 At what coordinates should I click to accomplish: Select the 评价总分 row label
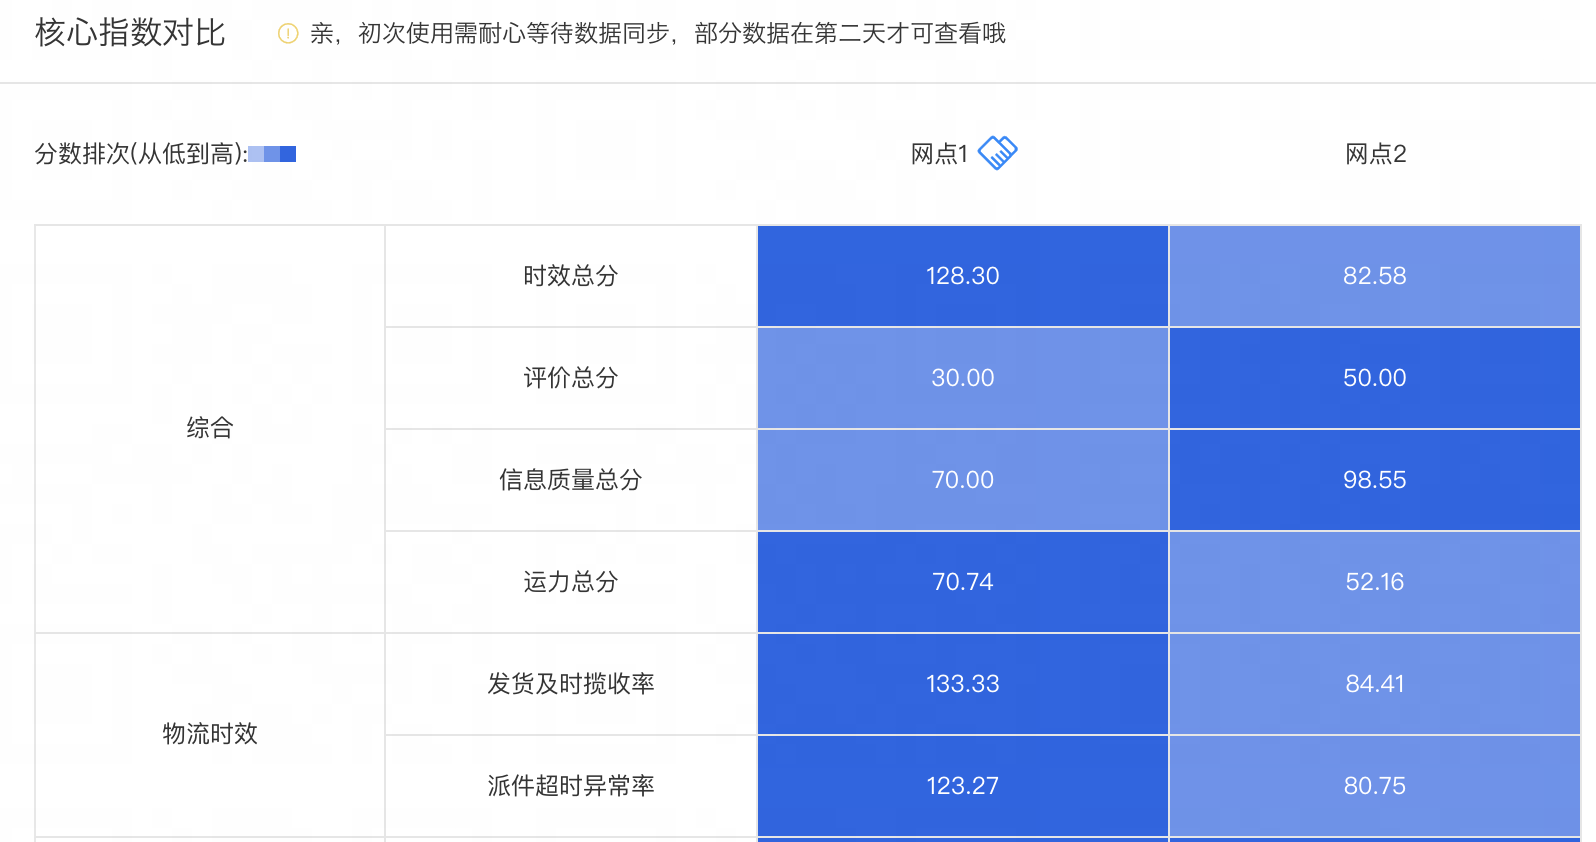(x=571, y=378)
